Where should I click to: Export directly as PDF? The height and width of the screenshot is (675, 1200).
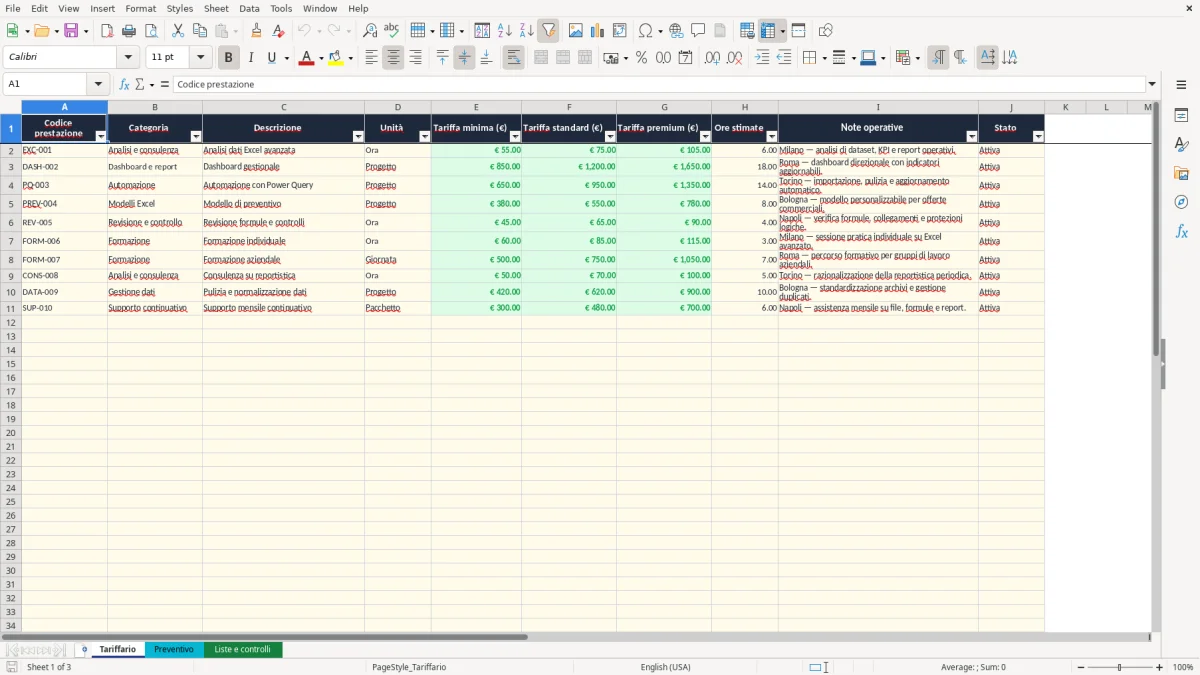coord(107,31)
